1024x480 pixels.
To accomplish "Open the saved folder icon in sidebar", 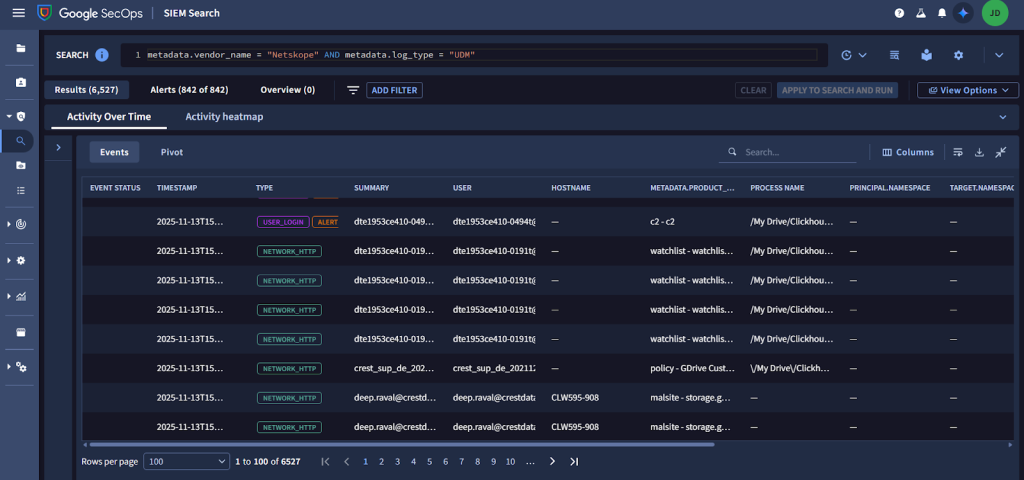I will click(x=21, y=166).
